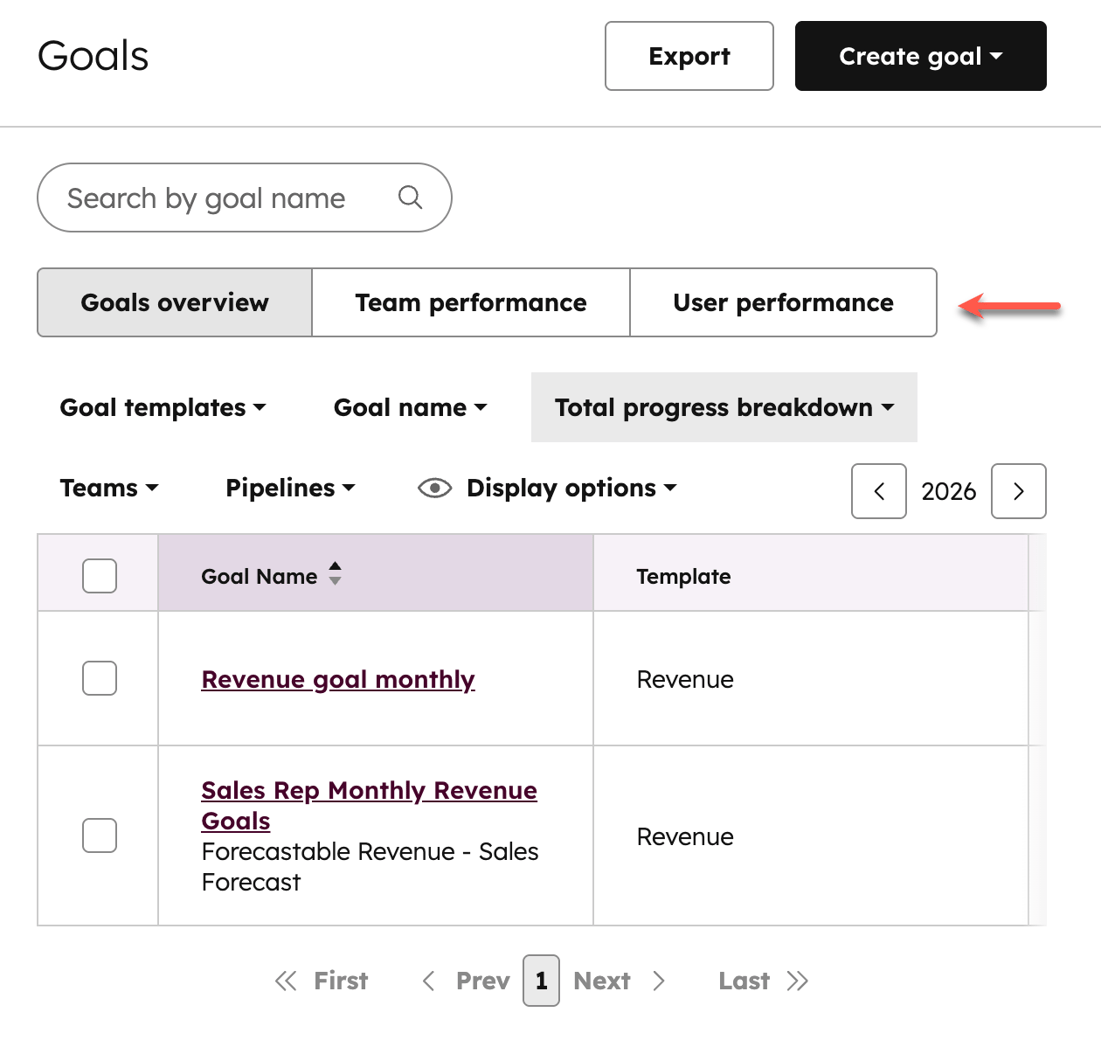
Task: Click the left chevron to view 2025
Action: (x=878, y=491)
